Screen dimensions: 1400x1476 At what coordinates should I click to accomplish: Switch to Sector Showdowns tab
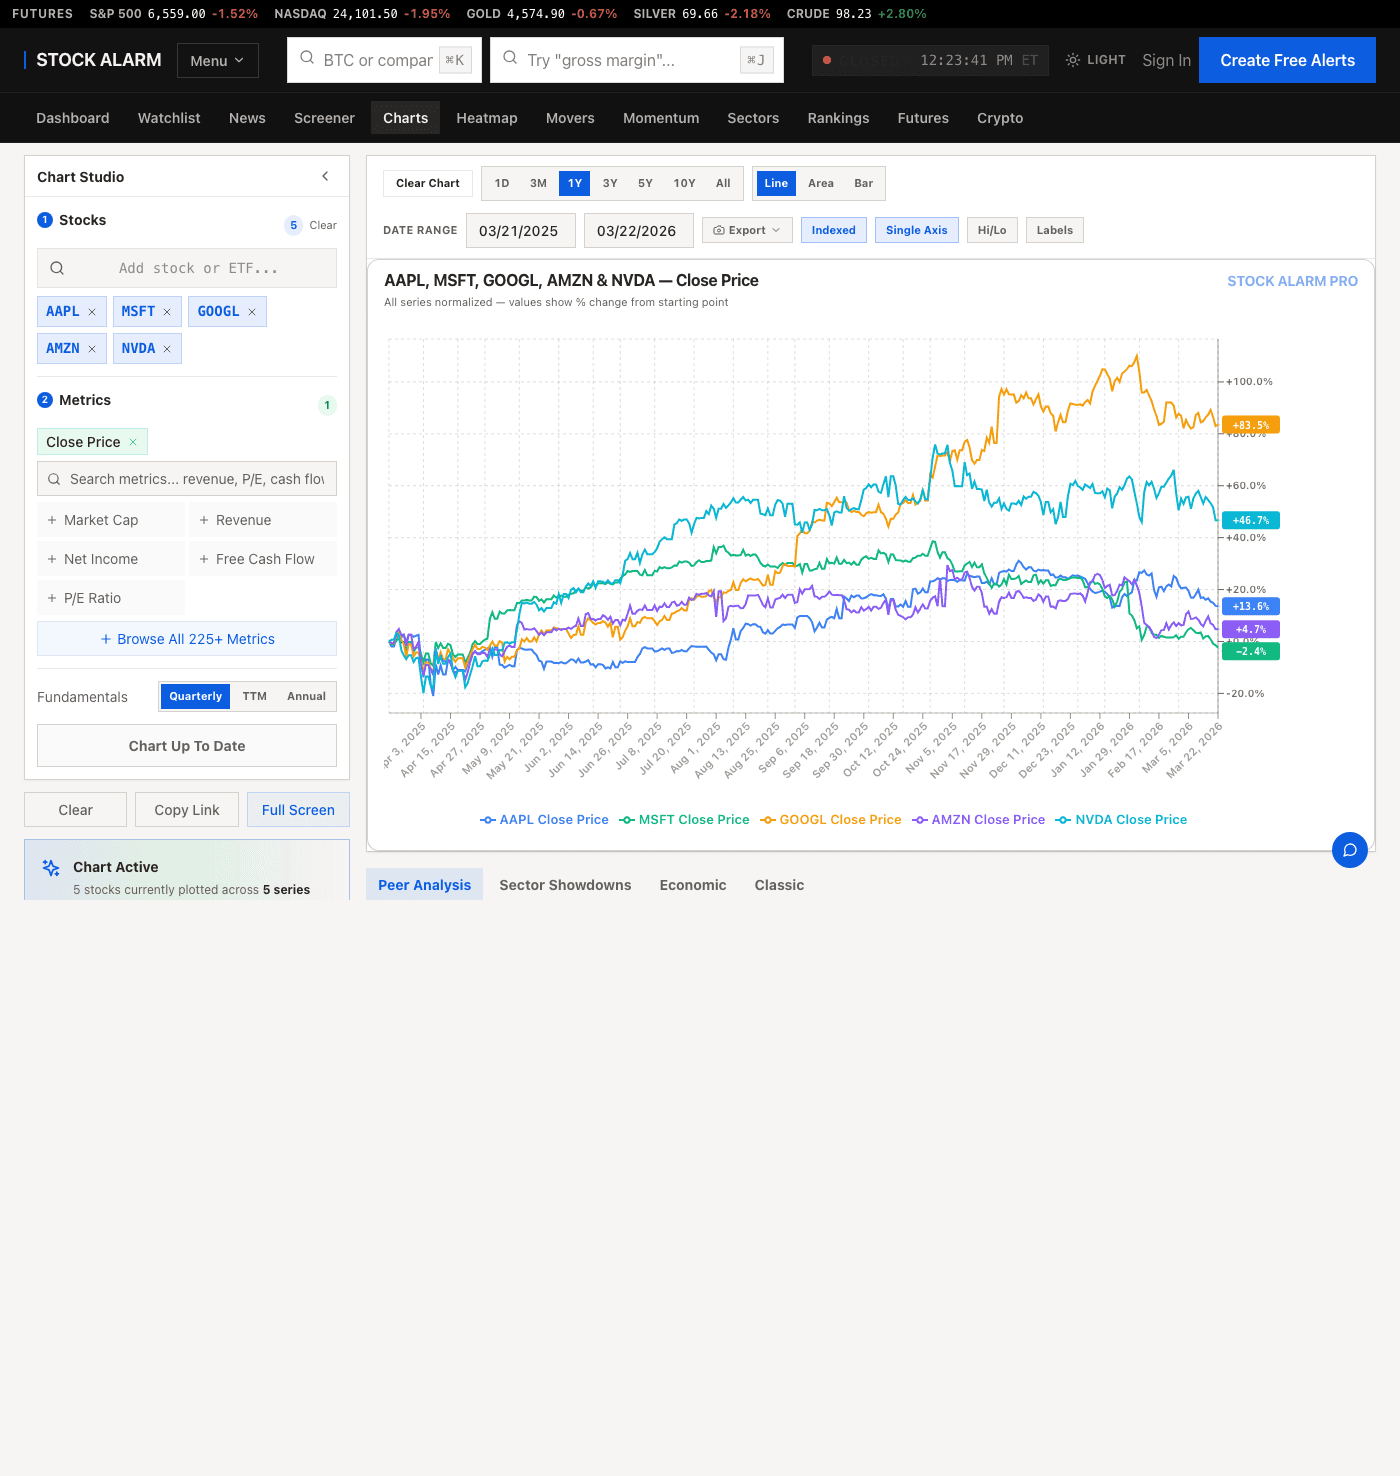pyautogui.click(x=565, y=885)
